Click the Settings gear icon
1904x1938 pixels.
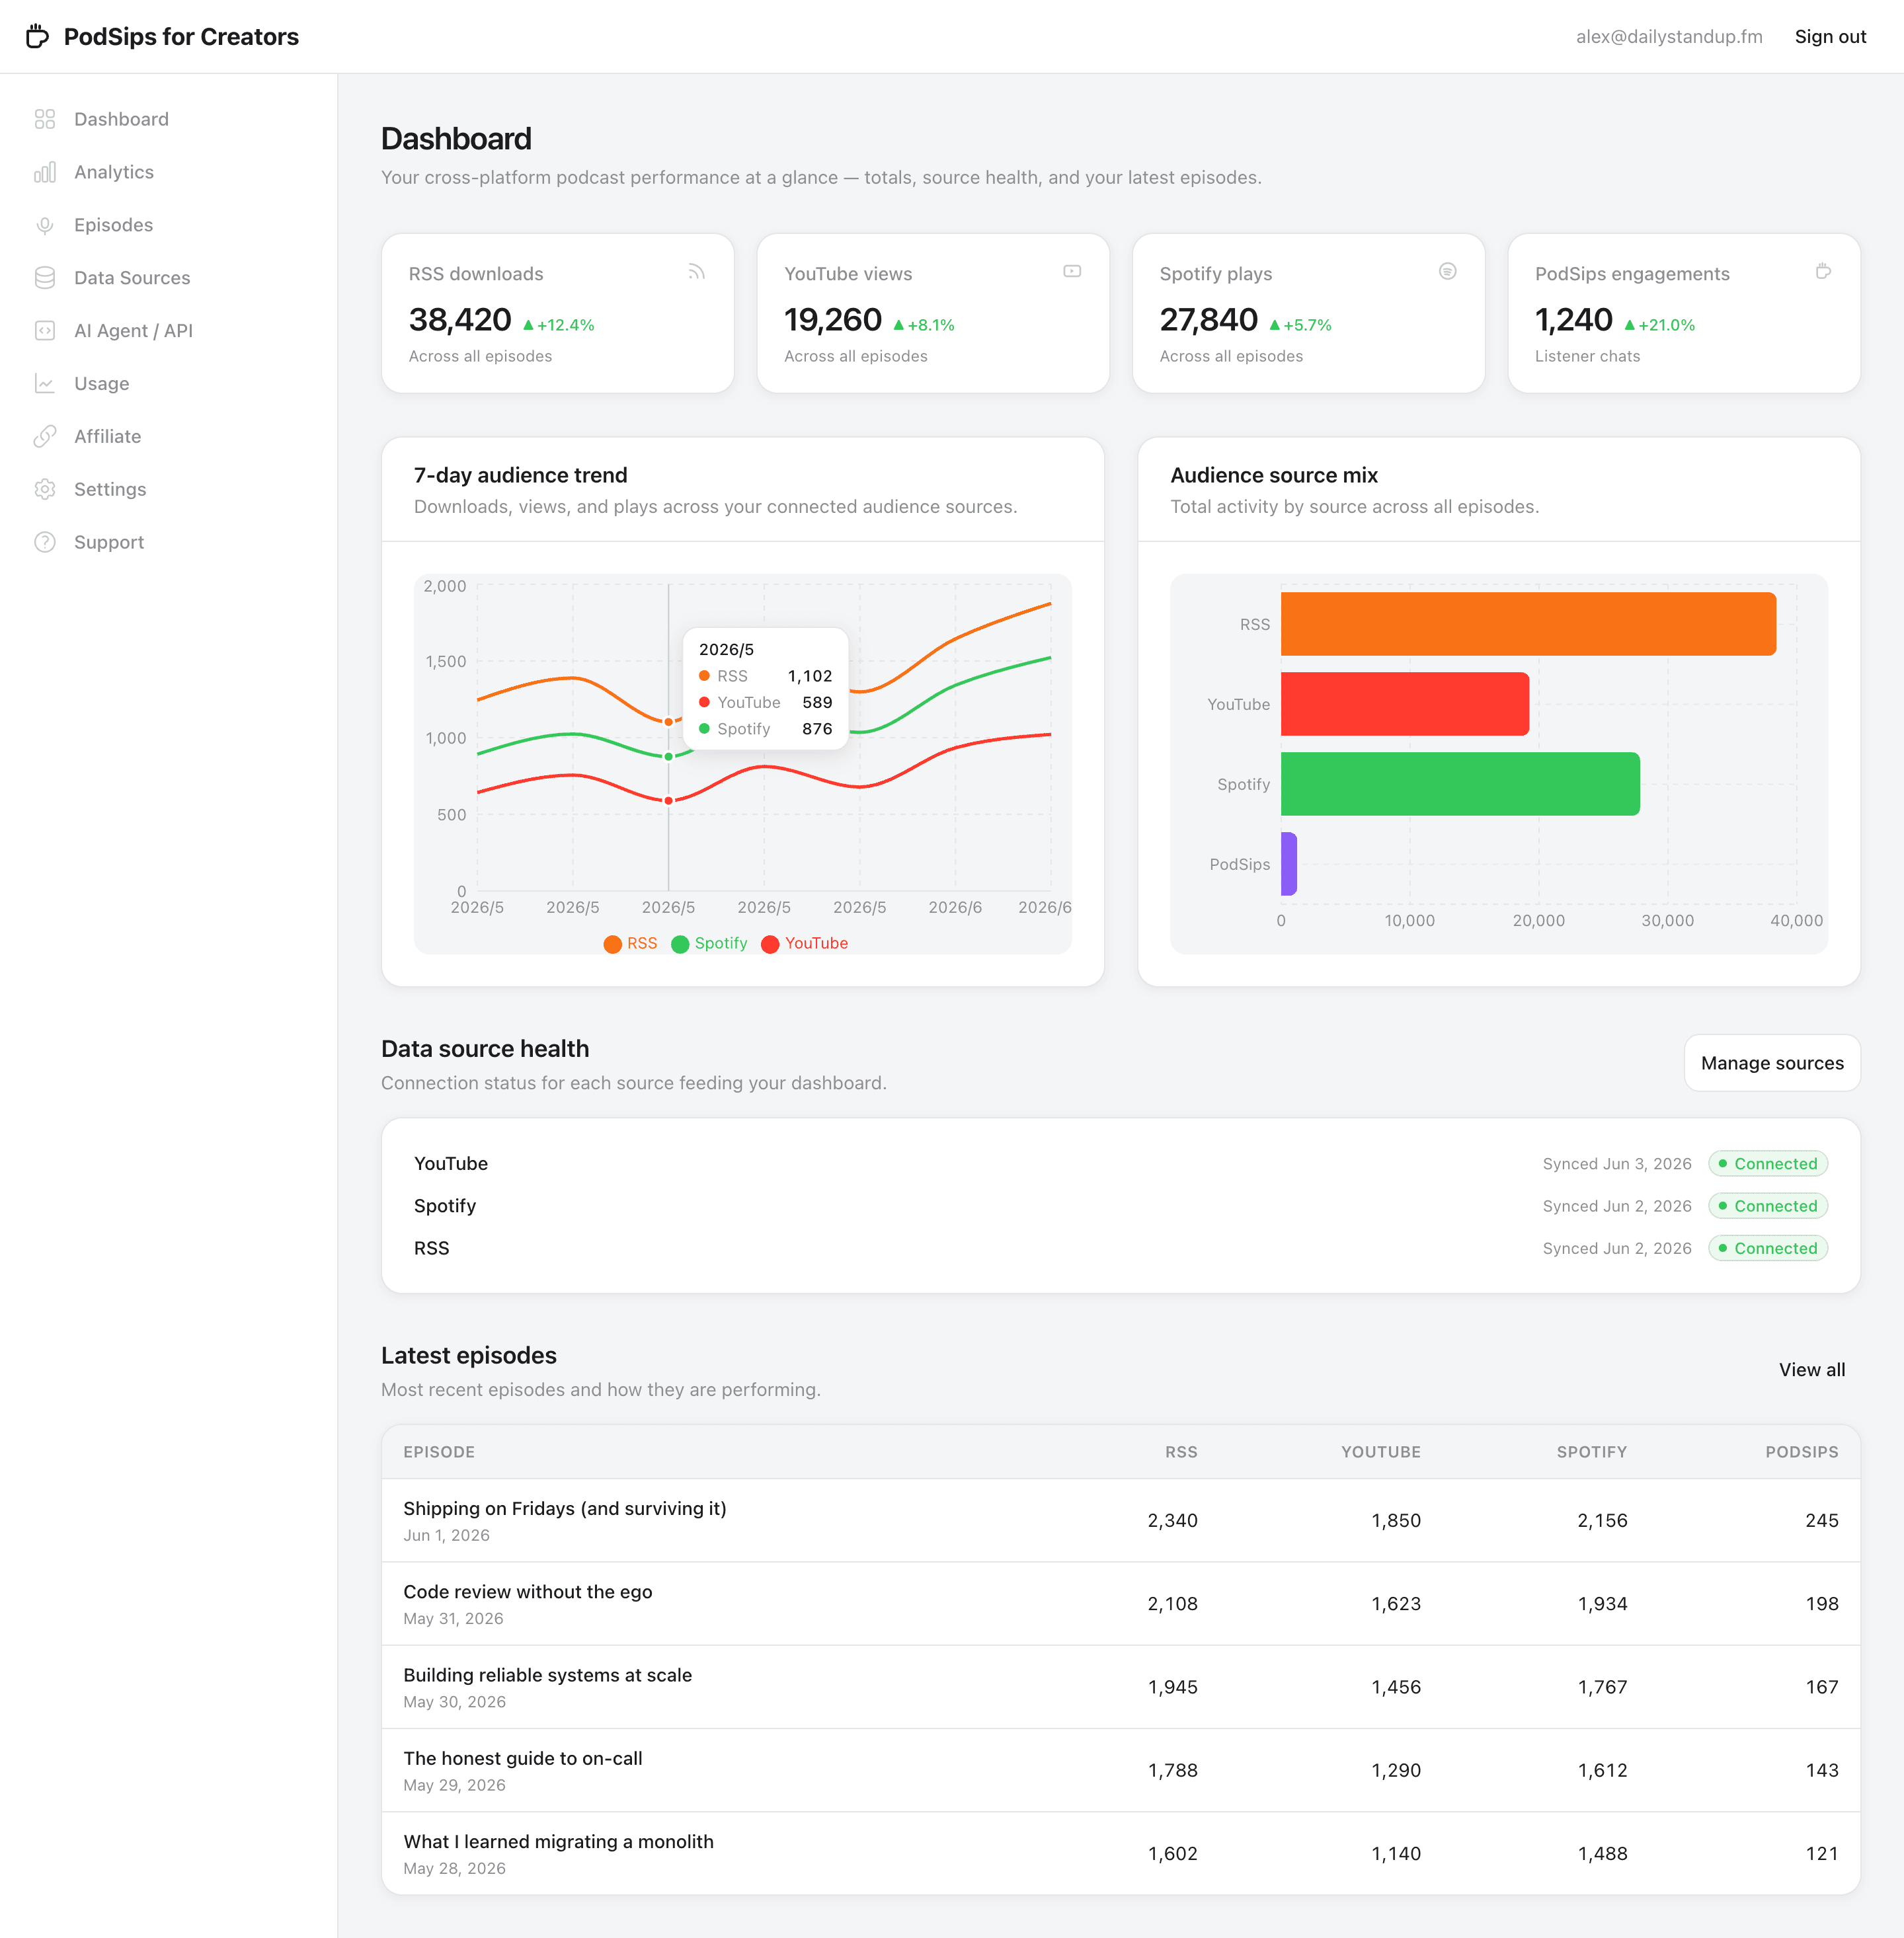[45, 490]
